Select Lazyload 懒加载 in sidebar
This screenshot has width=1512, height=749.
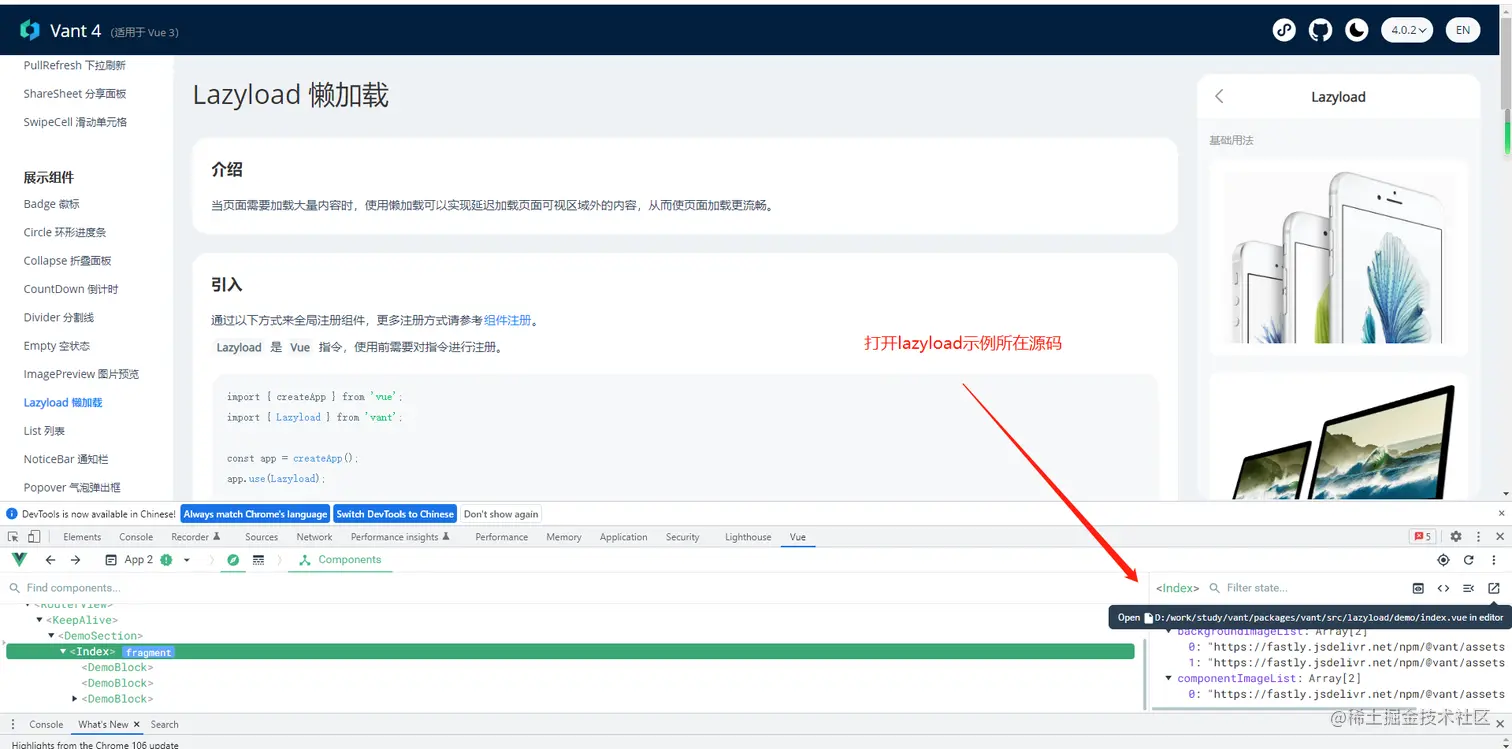pyautogui.click(x=63, y=402)
